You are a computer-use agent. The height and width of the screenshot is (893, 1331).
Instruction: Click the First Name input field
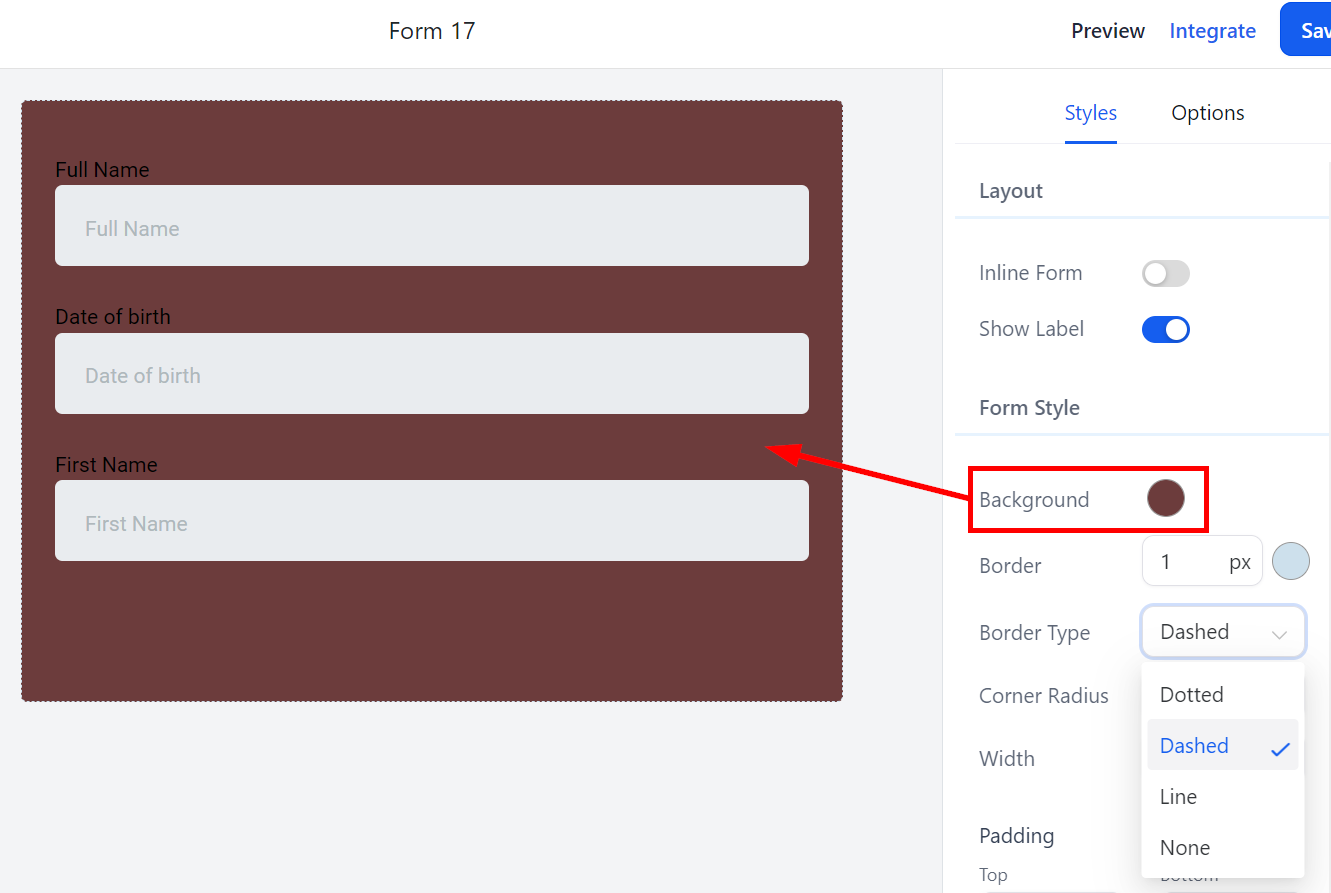[431, 521]
